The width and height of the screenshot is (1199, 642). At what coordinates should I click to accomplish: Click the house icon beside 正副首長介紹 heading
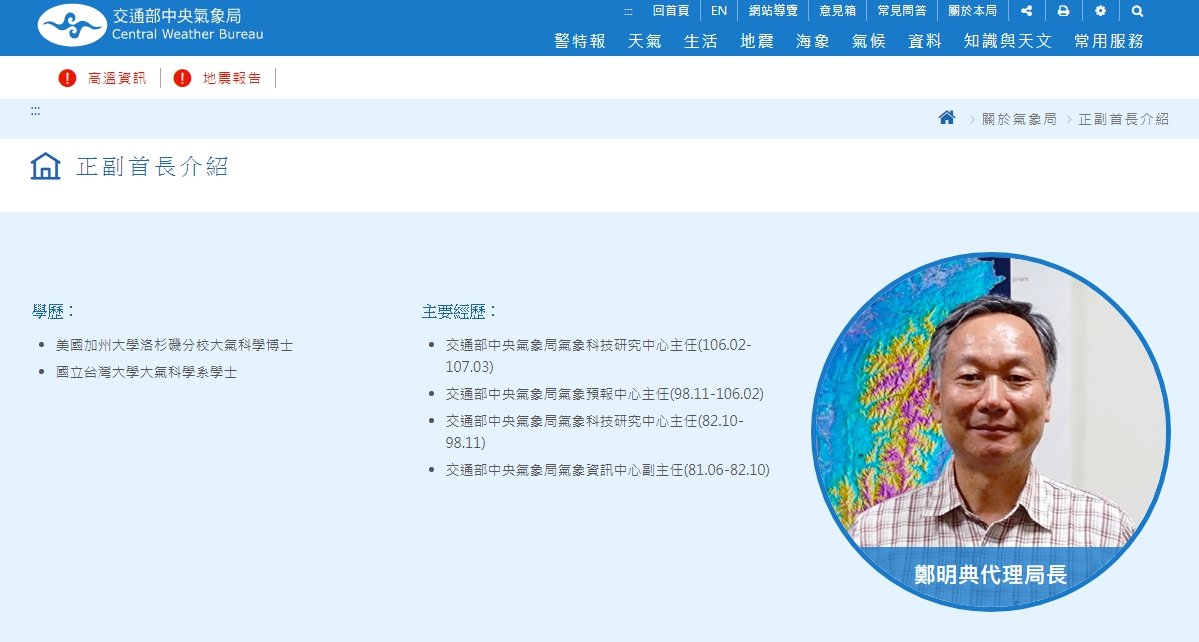pos(46,166)
